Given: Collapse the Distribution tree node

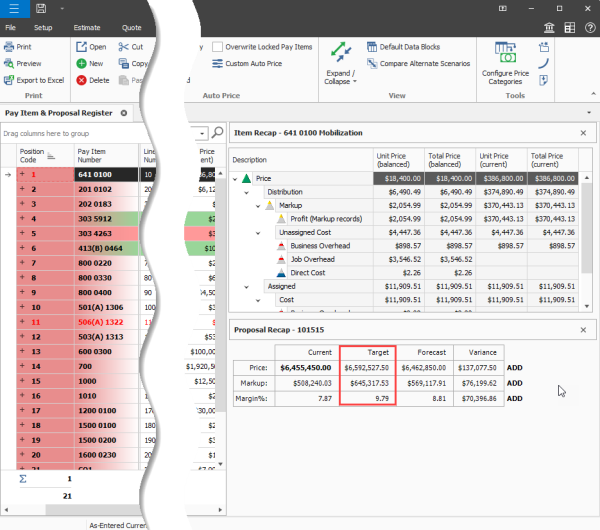Looking at the screenshot, I should [247, 192].
